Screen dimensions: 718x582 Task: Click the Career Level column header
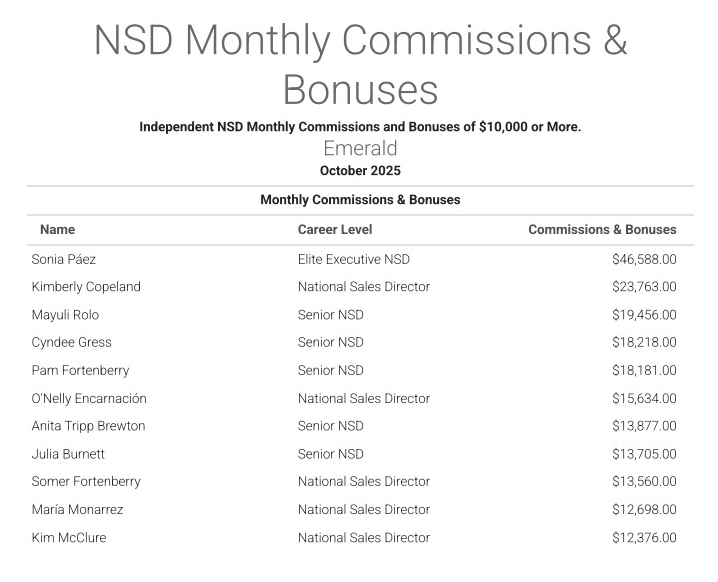click(334, 230)
